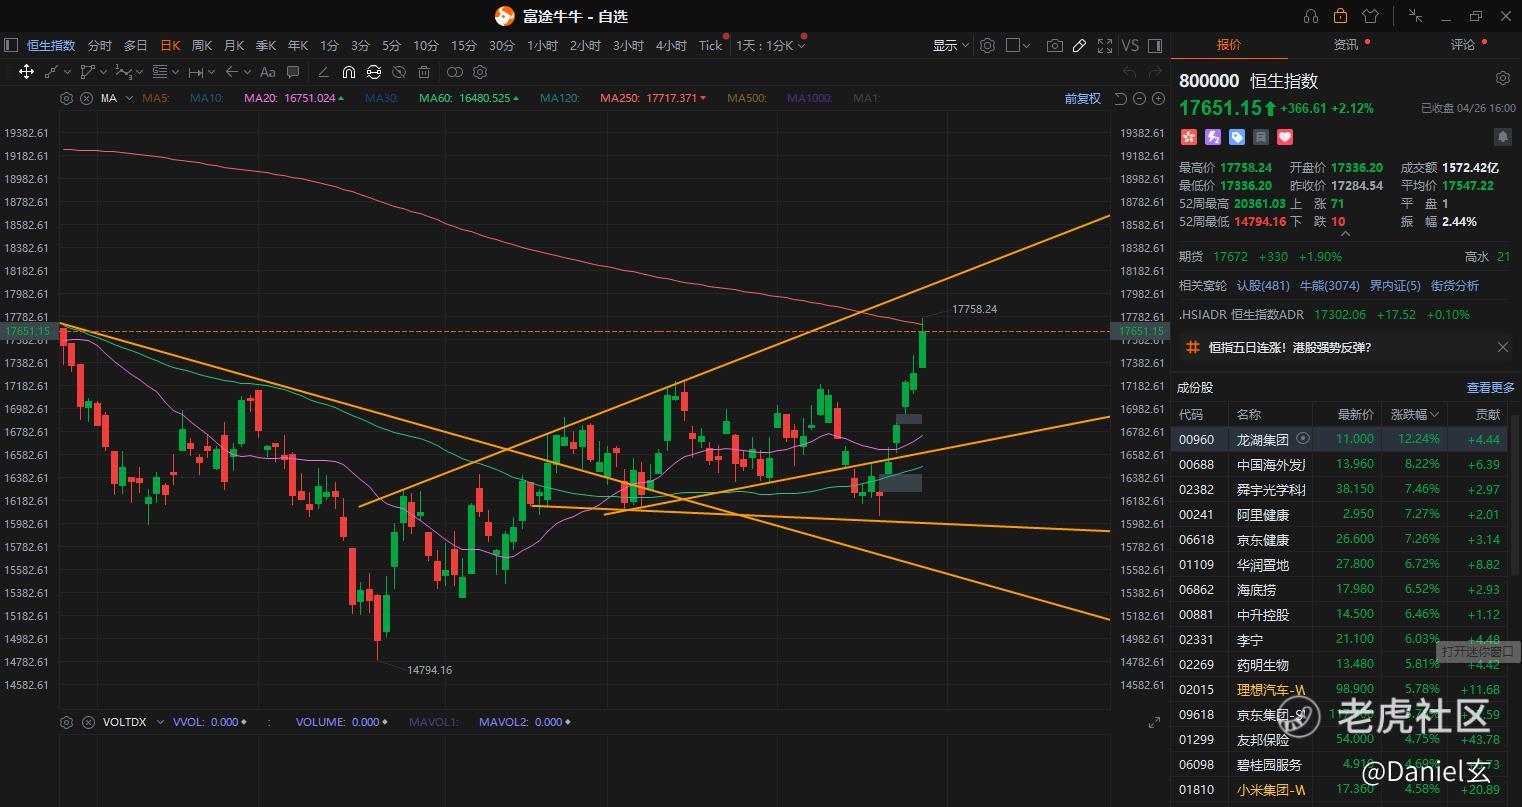Zoom out chart with minus circle icon

pyautogui.click(x=1140, y=98)
